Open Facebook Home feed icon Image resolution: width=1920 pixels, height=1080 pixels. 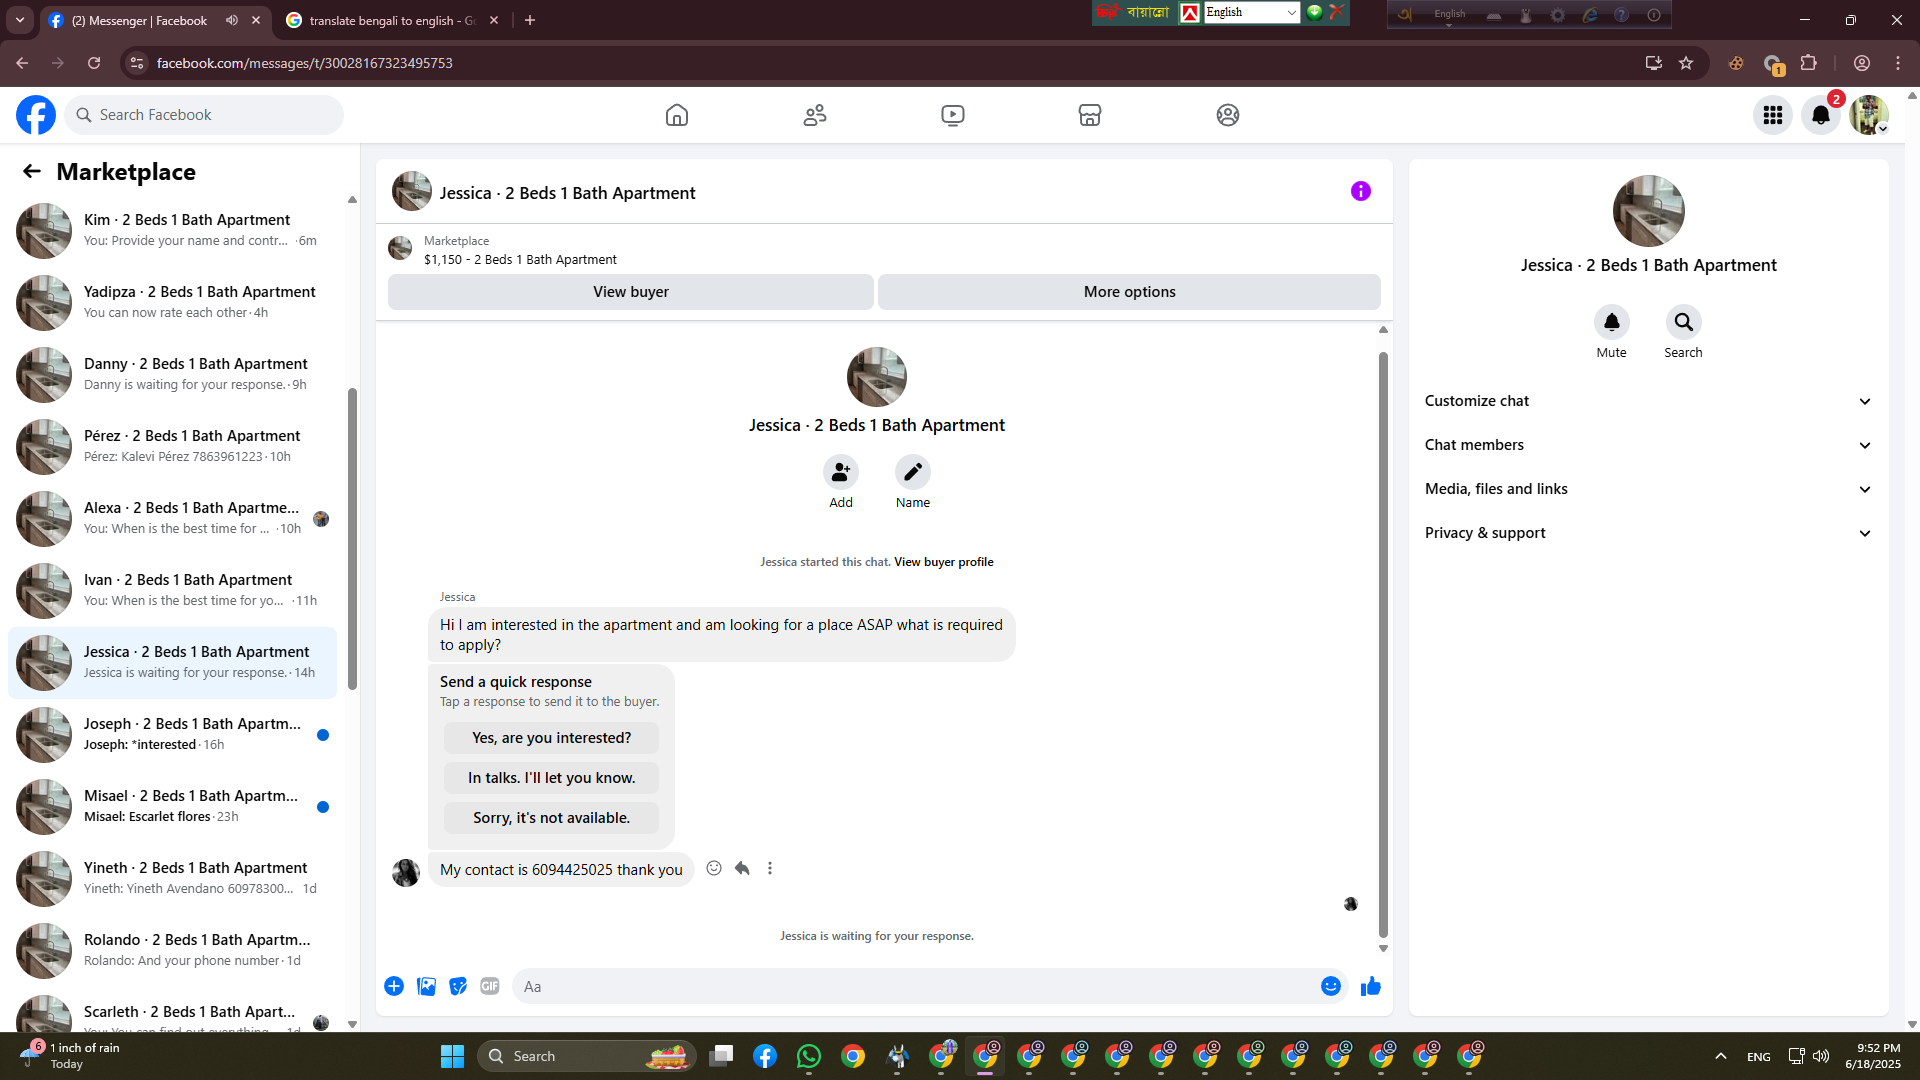(677, 115)
